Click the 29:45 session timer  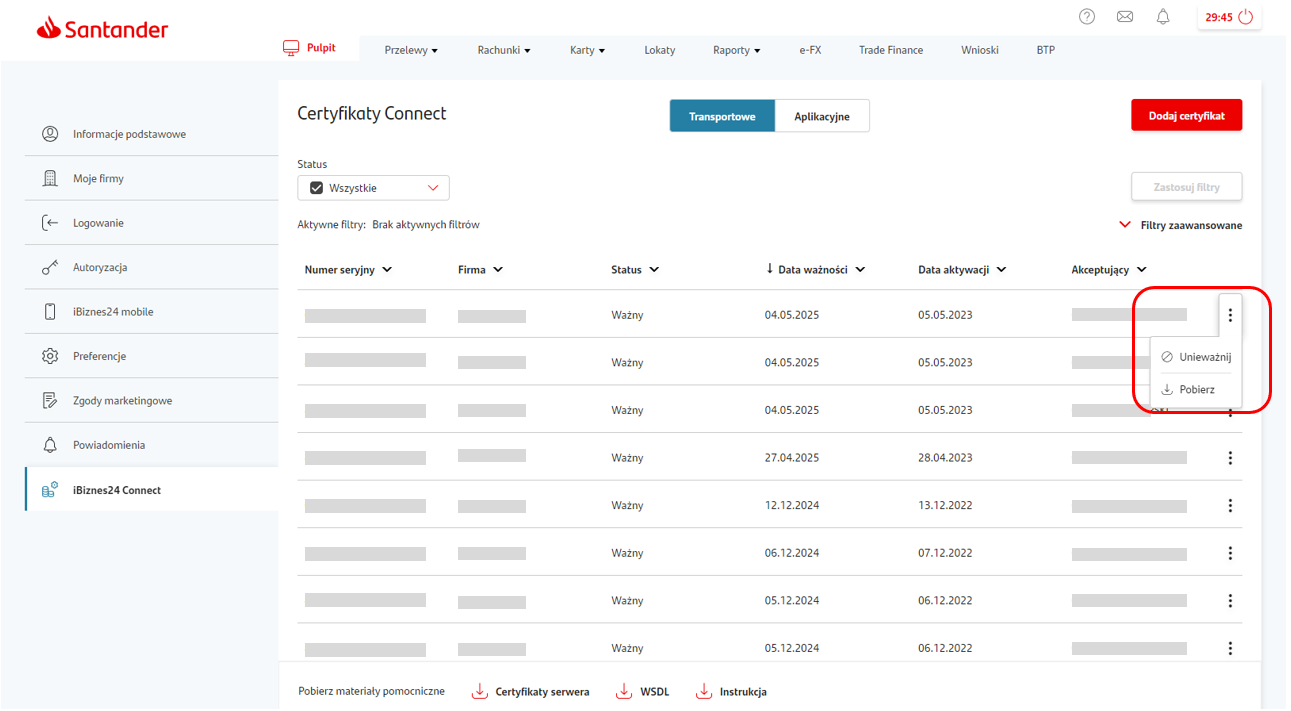click(1218, 17)
